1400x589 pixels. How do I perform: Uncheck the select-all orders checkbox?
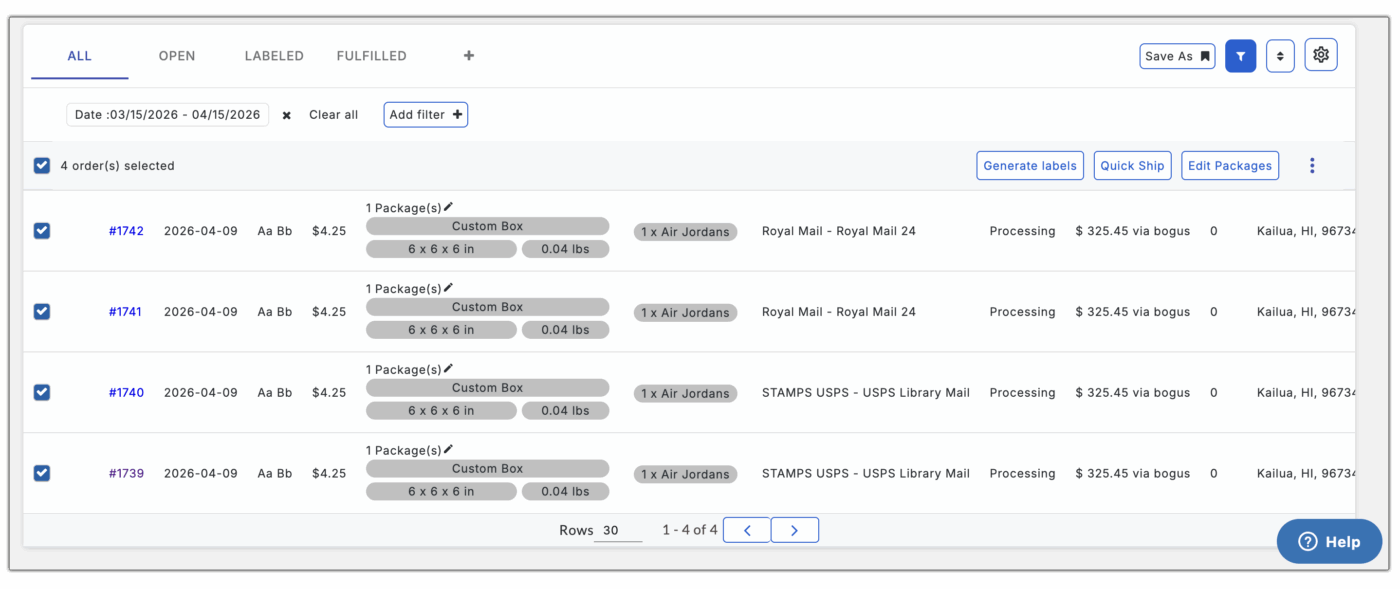[42, 166]
